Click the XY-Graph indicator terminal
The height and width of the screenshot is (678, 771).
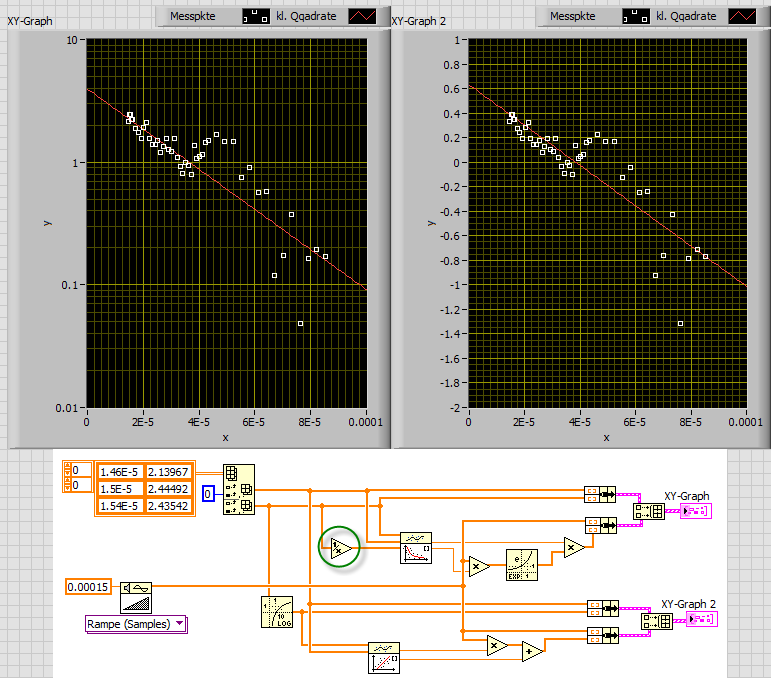click(695, 511)
